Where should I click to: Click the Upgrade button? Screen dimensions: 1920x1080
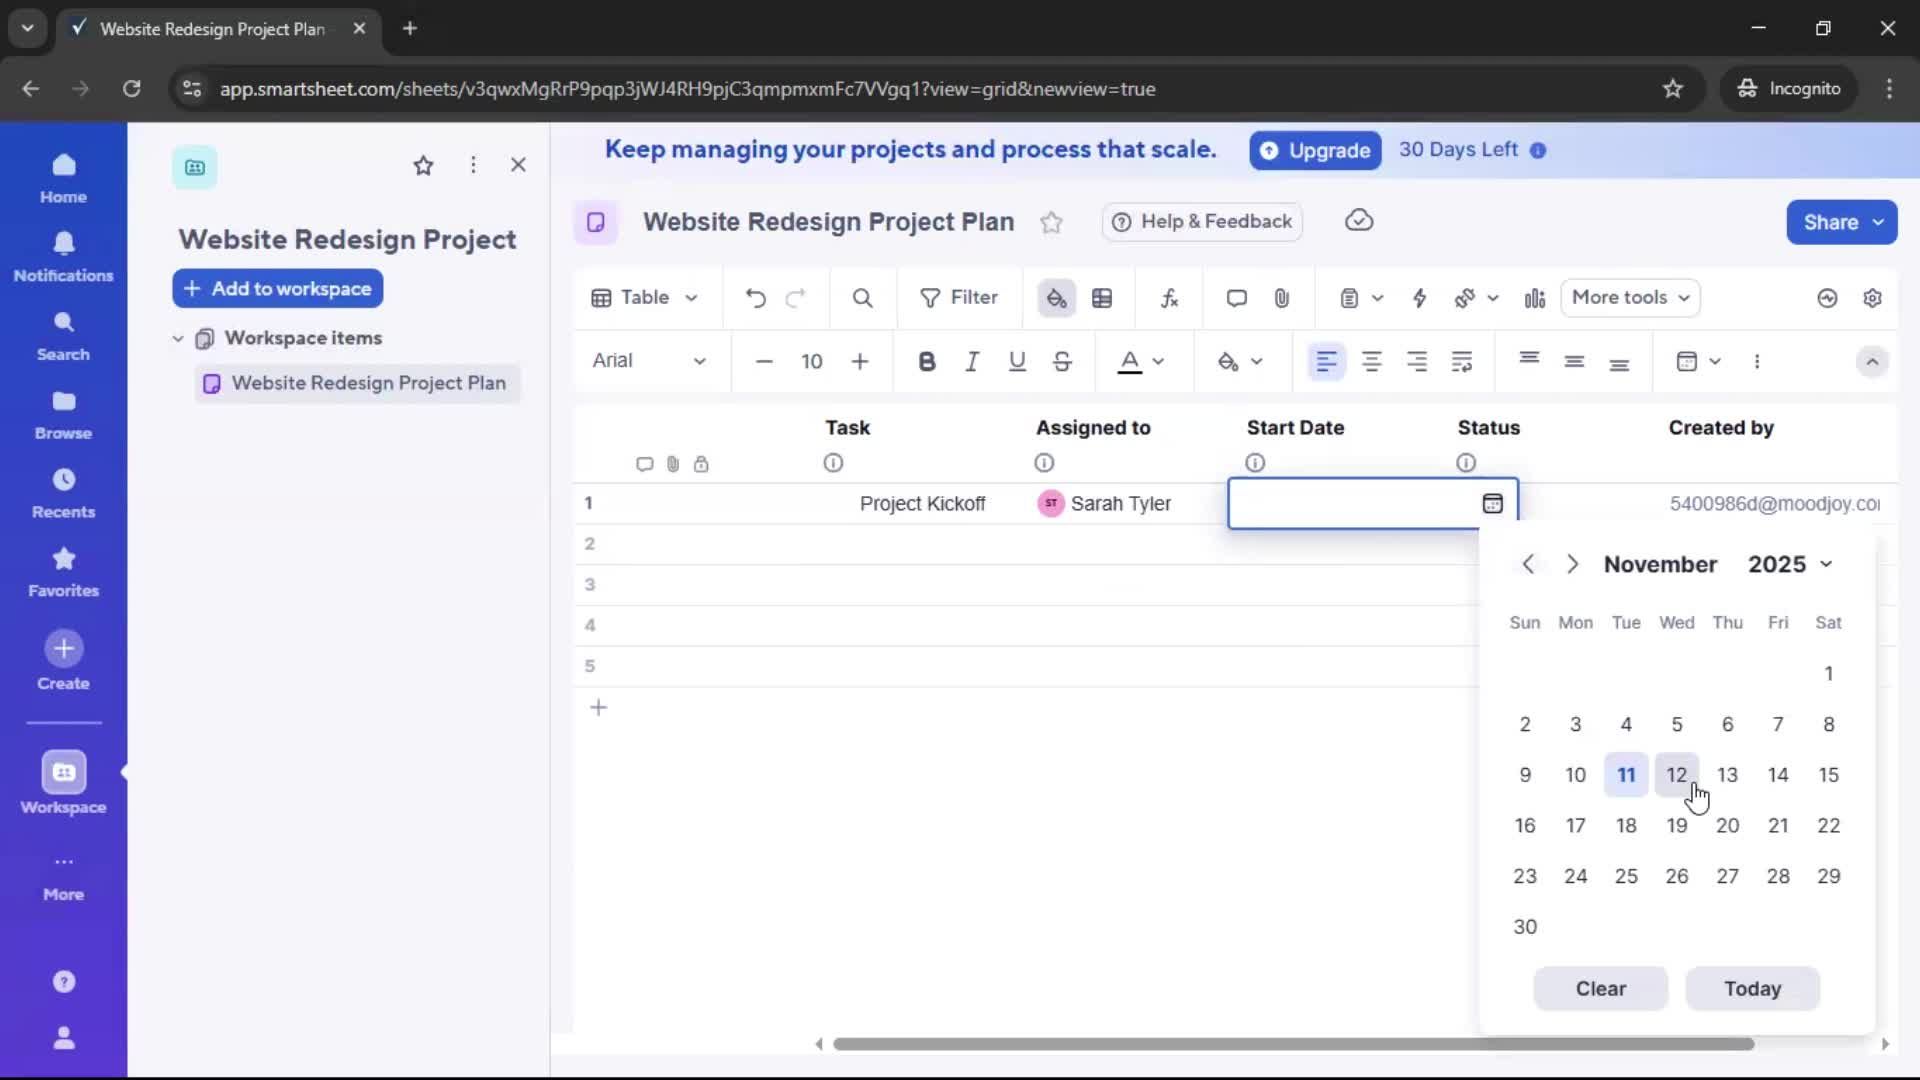coord(1315,150)
